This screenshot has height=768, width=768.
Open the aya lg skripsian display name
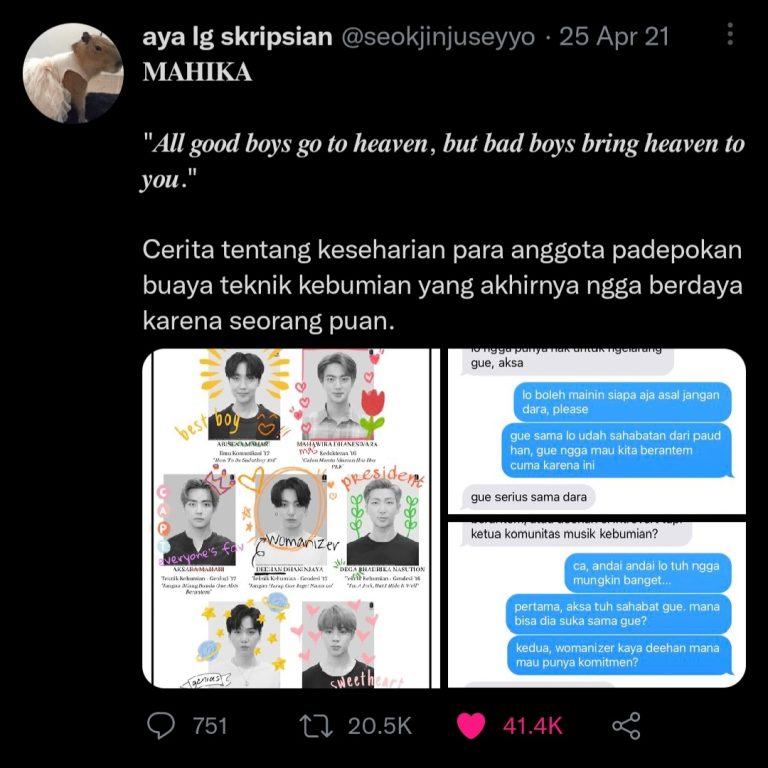point(238,37)
